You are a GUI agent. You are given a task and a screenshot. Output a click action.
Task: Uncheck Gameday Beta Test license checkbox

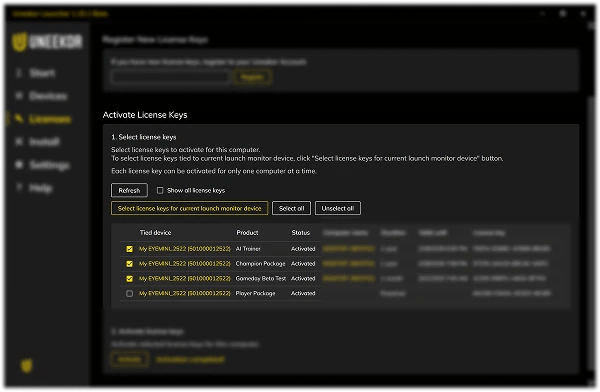tap(129, 279)
